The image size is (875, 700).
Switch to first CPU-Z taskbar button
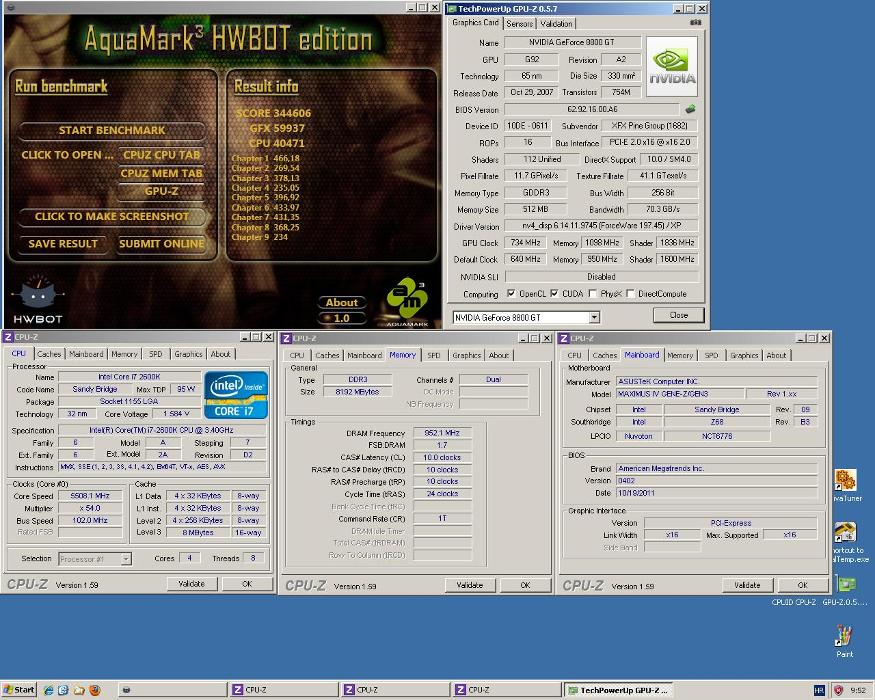(283, 690)
